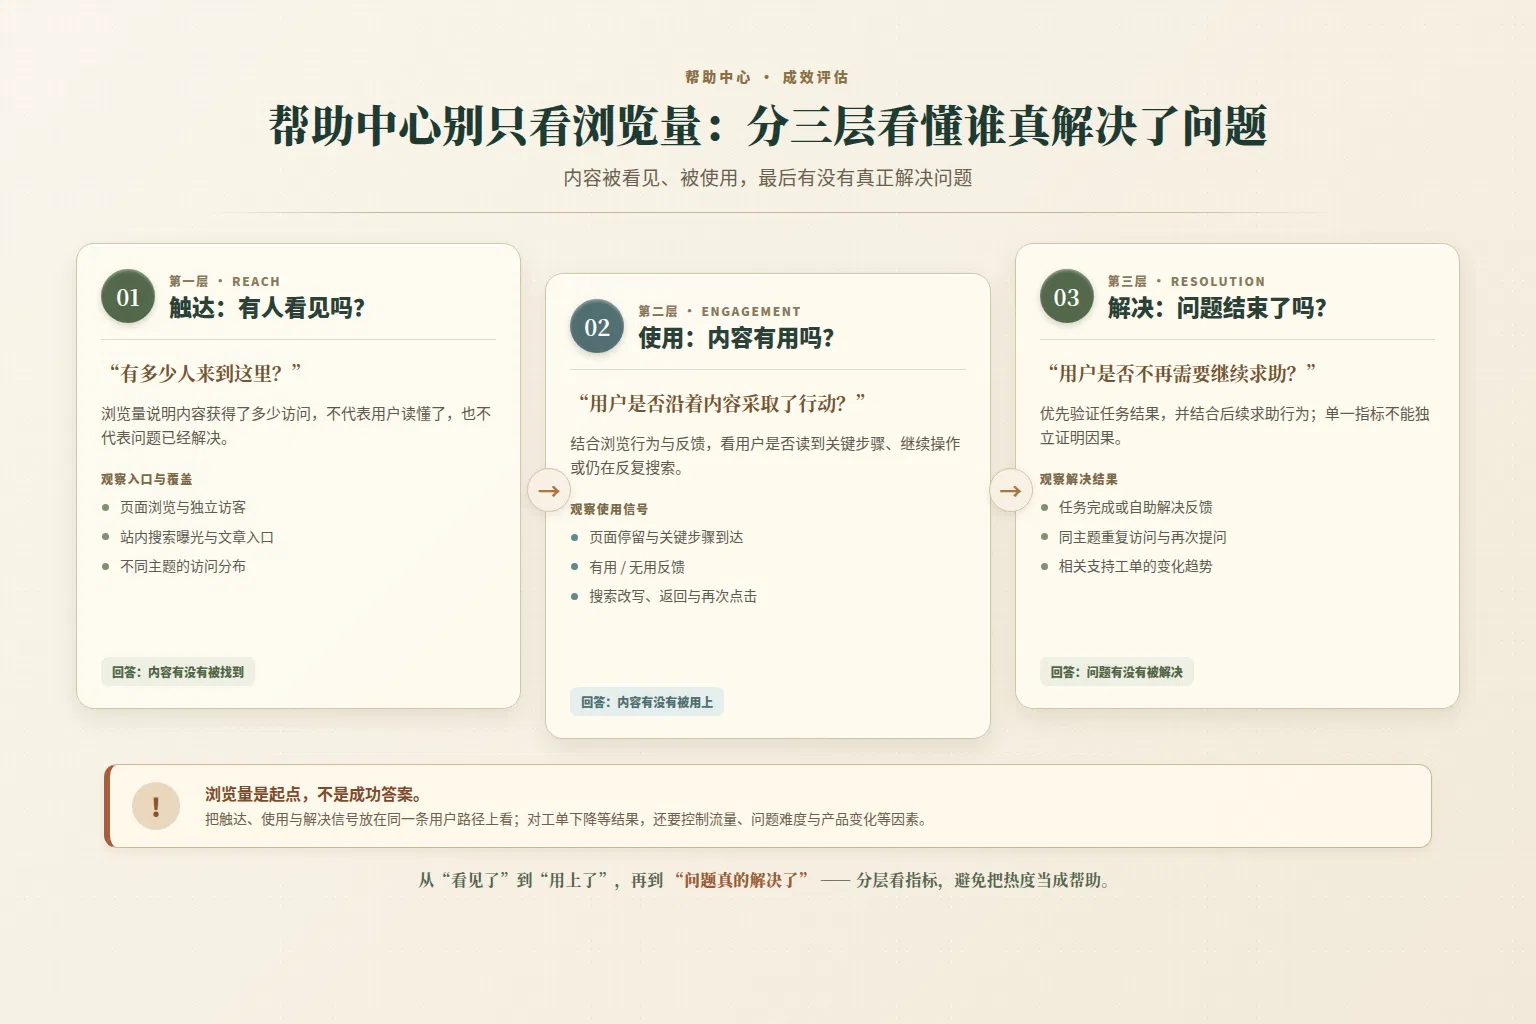
Task: Click quote “用户是否不再需要继续求助?”
Action: pyautogui.click(x=1181, y=374)
